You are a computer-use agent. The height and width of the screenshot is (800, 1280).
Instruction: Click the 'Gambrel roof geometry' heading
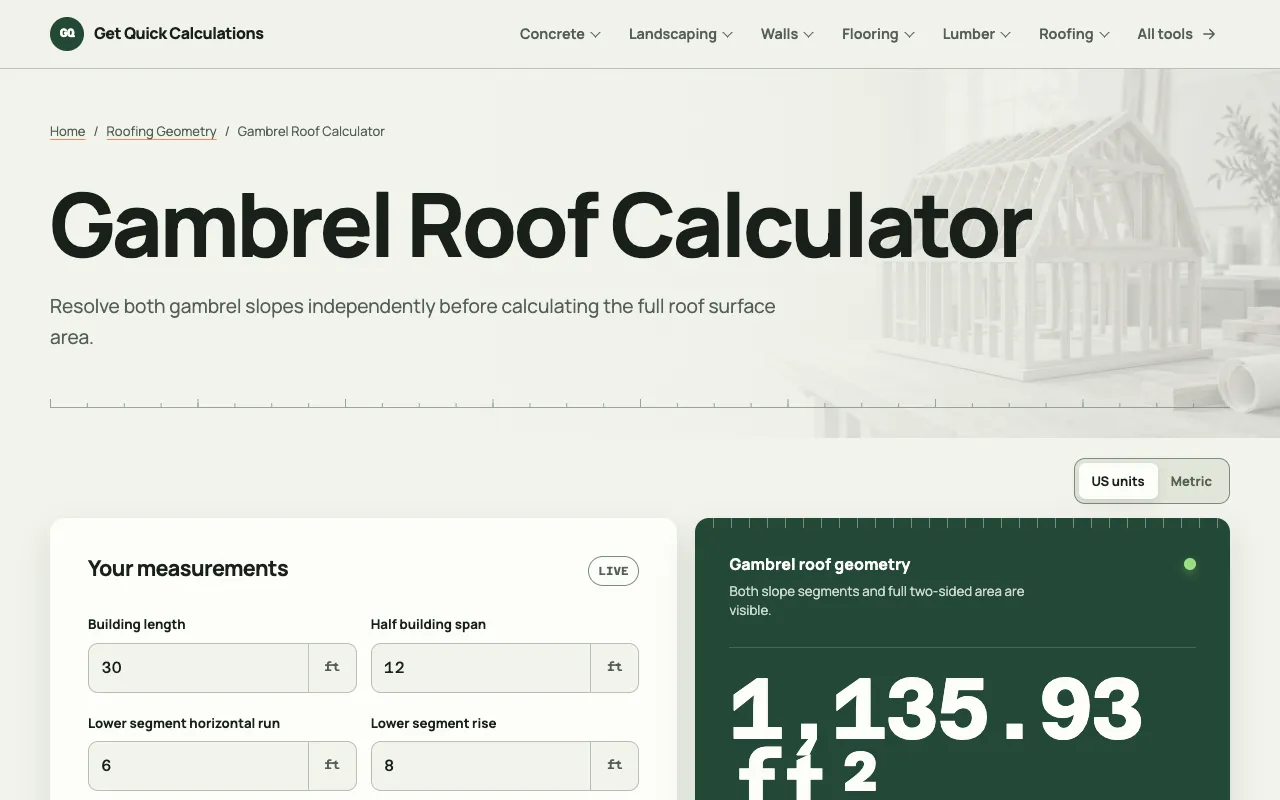click(x=820, y=565)
